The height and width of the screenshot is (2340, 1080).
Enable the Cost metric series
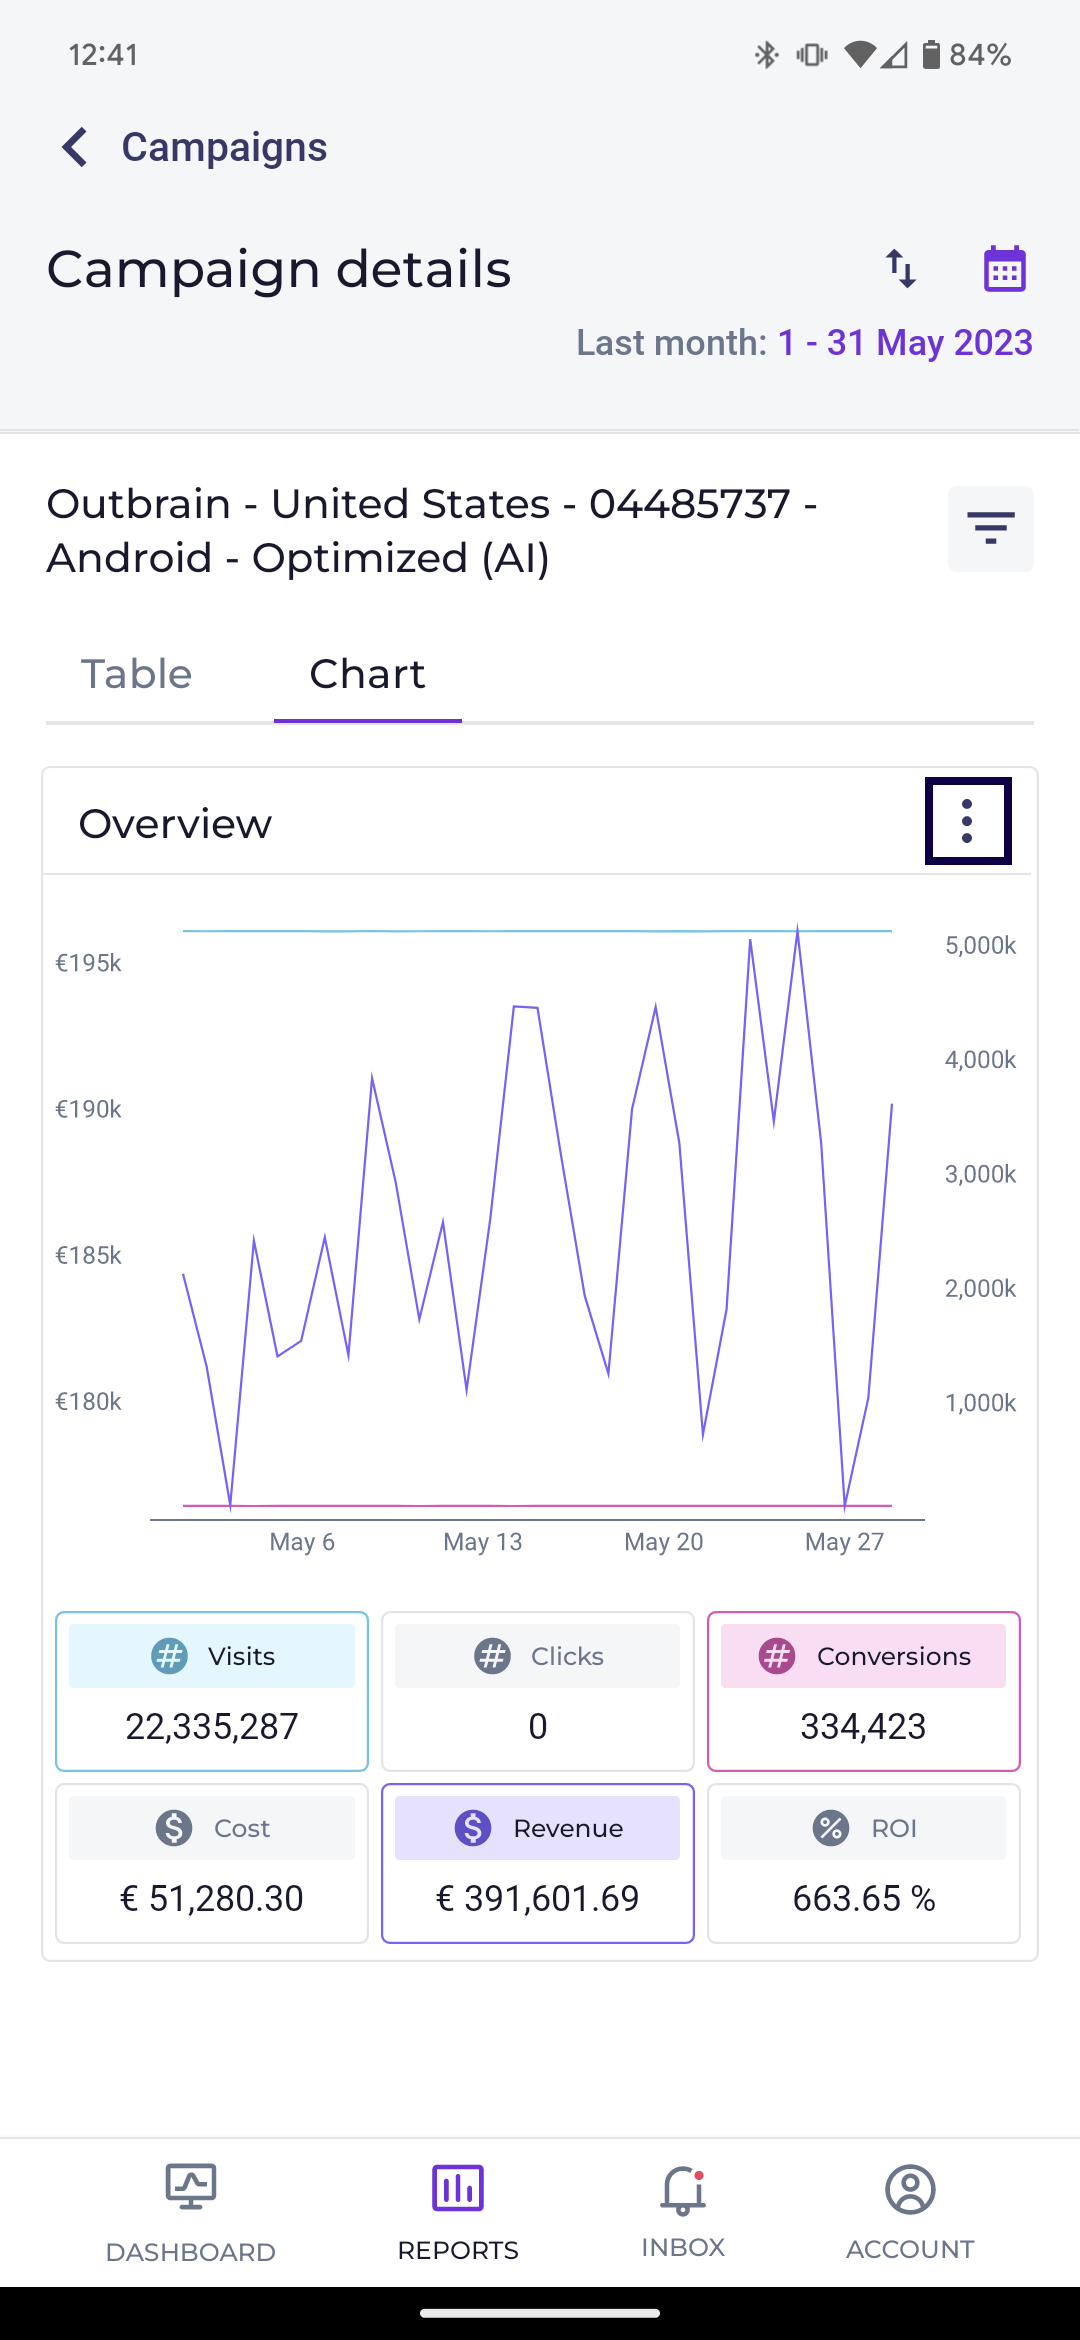click(212, 1862)
